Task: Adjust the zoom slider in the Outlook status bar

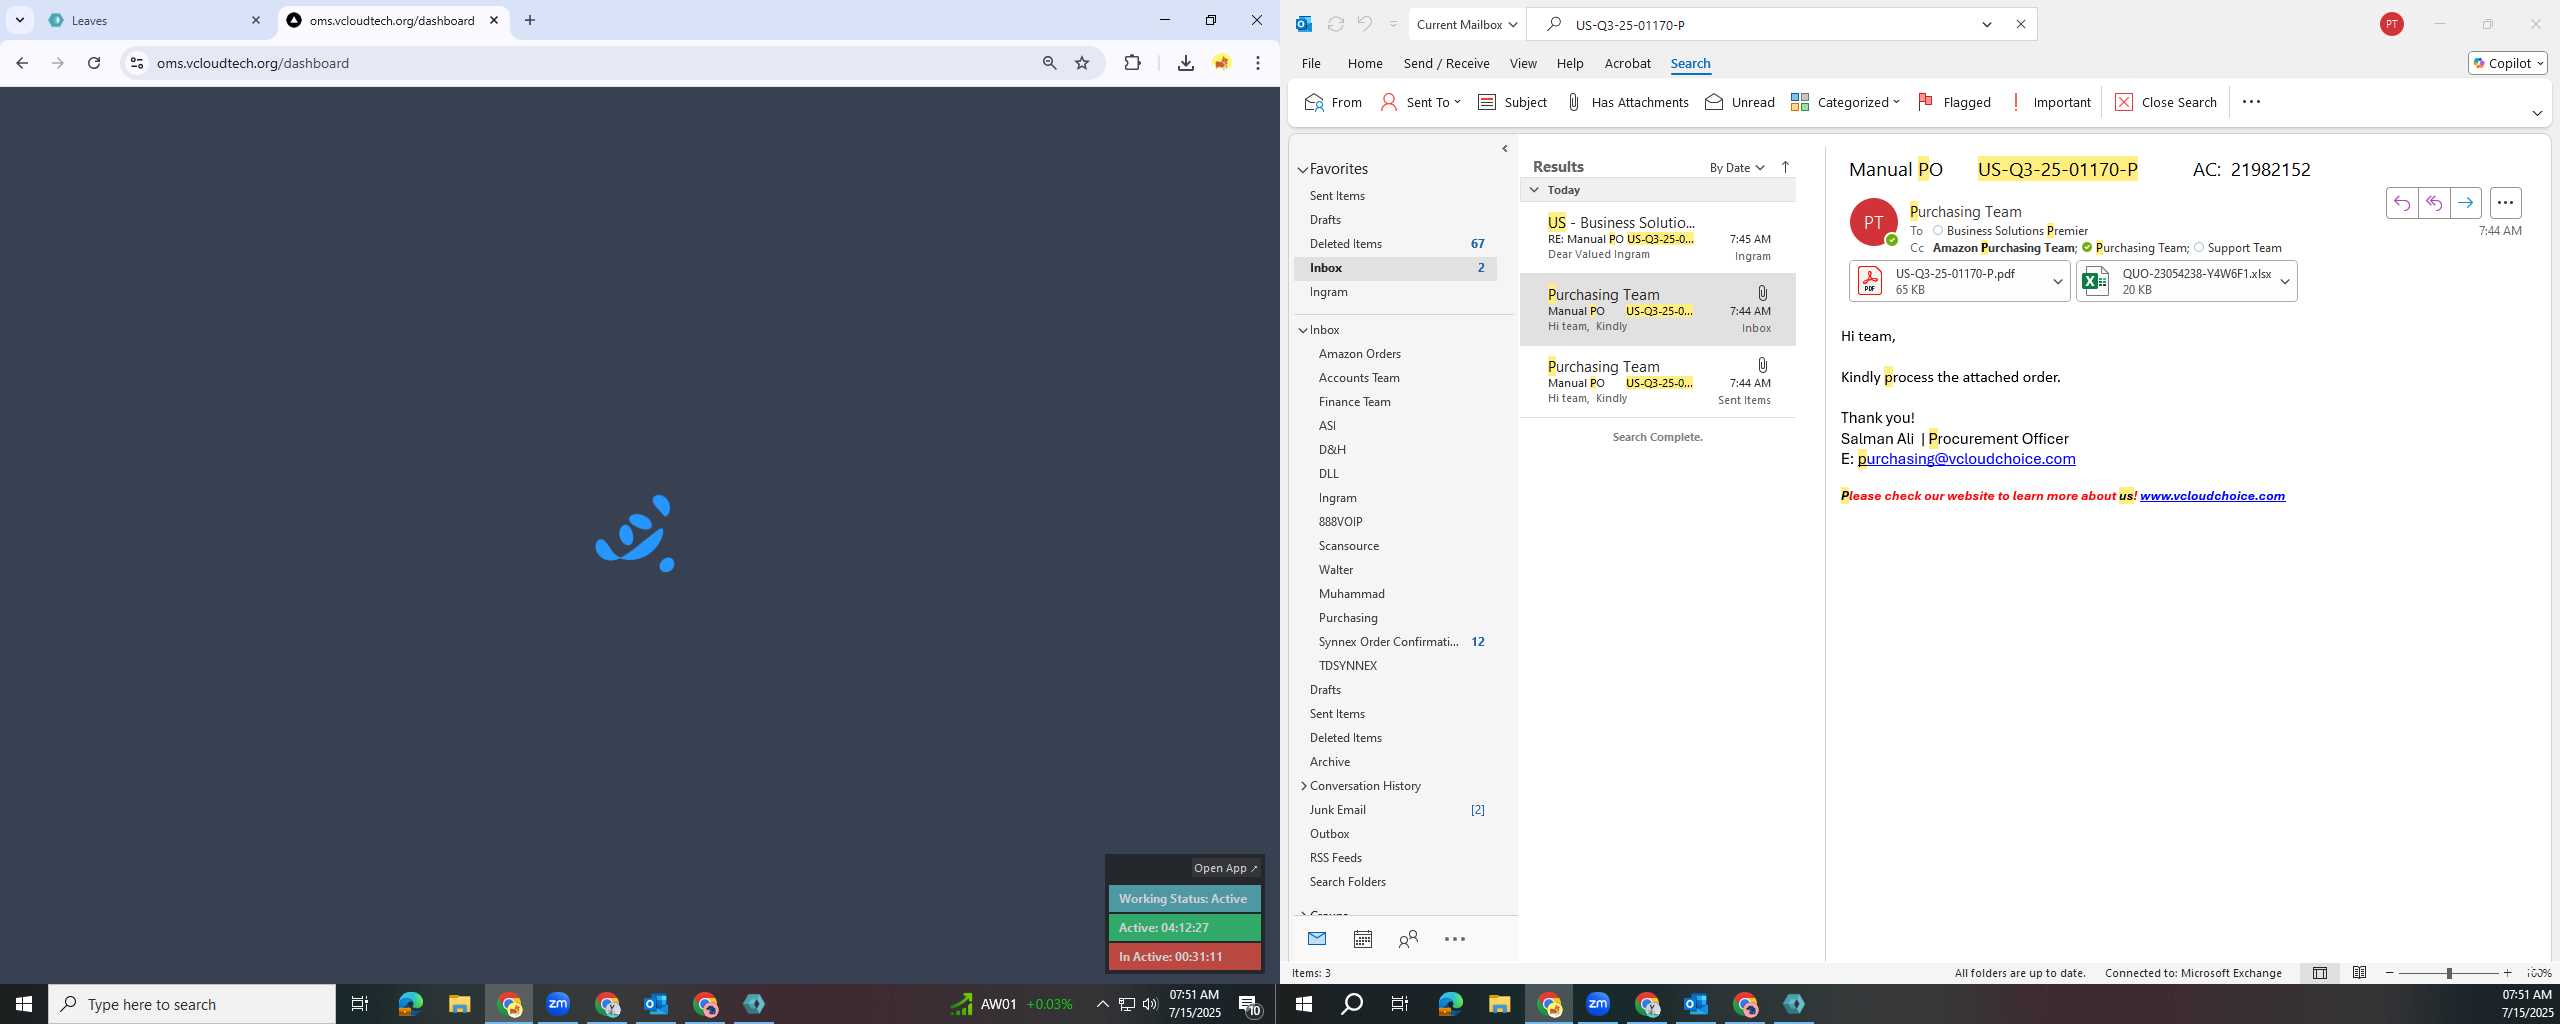Action: [x=2448, y=973]
